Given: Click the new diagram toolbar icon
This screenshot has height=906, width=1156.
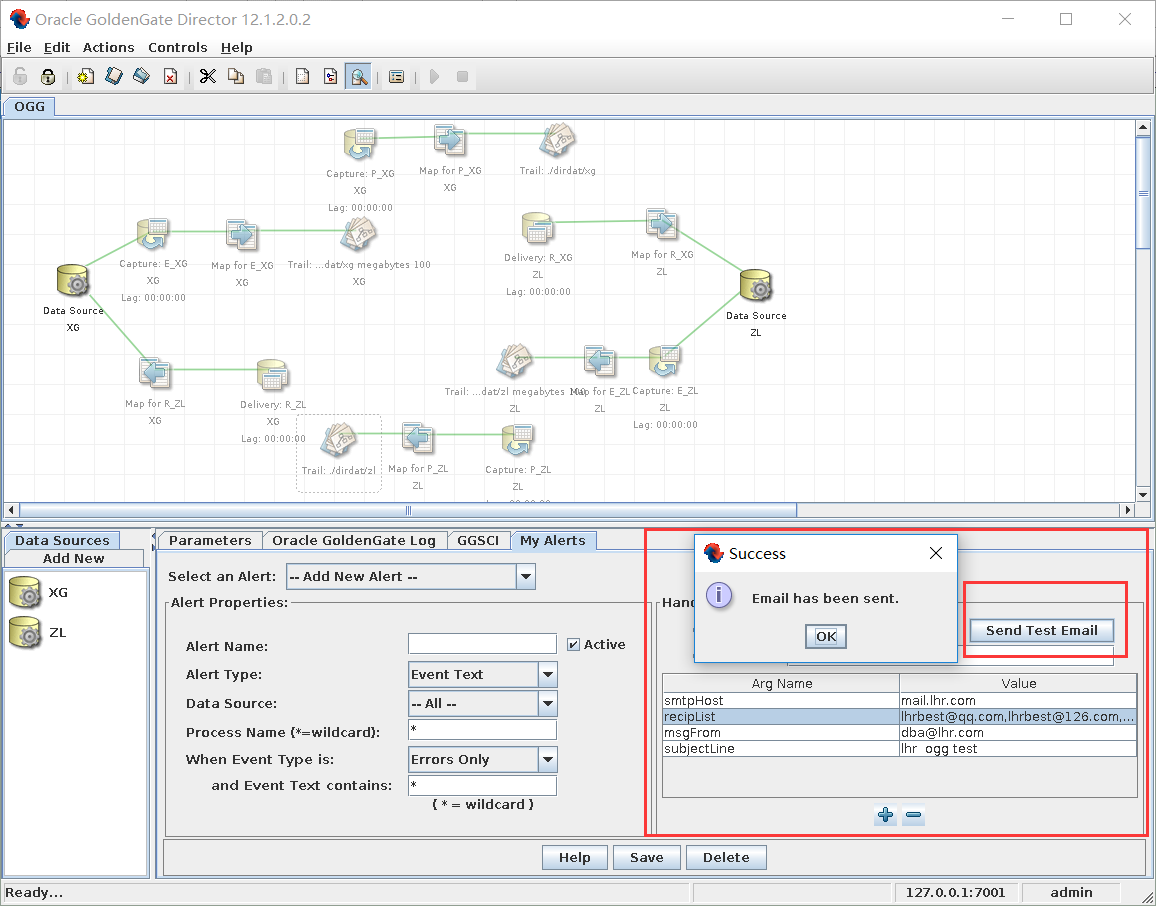Looking at the screenshot, I should pyautogui.click(x=86, y=77).
